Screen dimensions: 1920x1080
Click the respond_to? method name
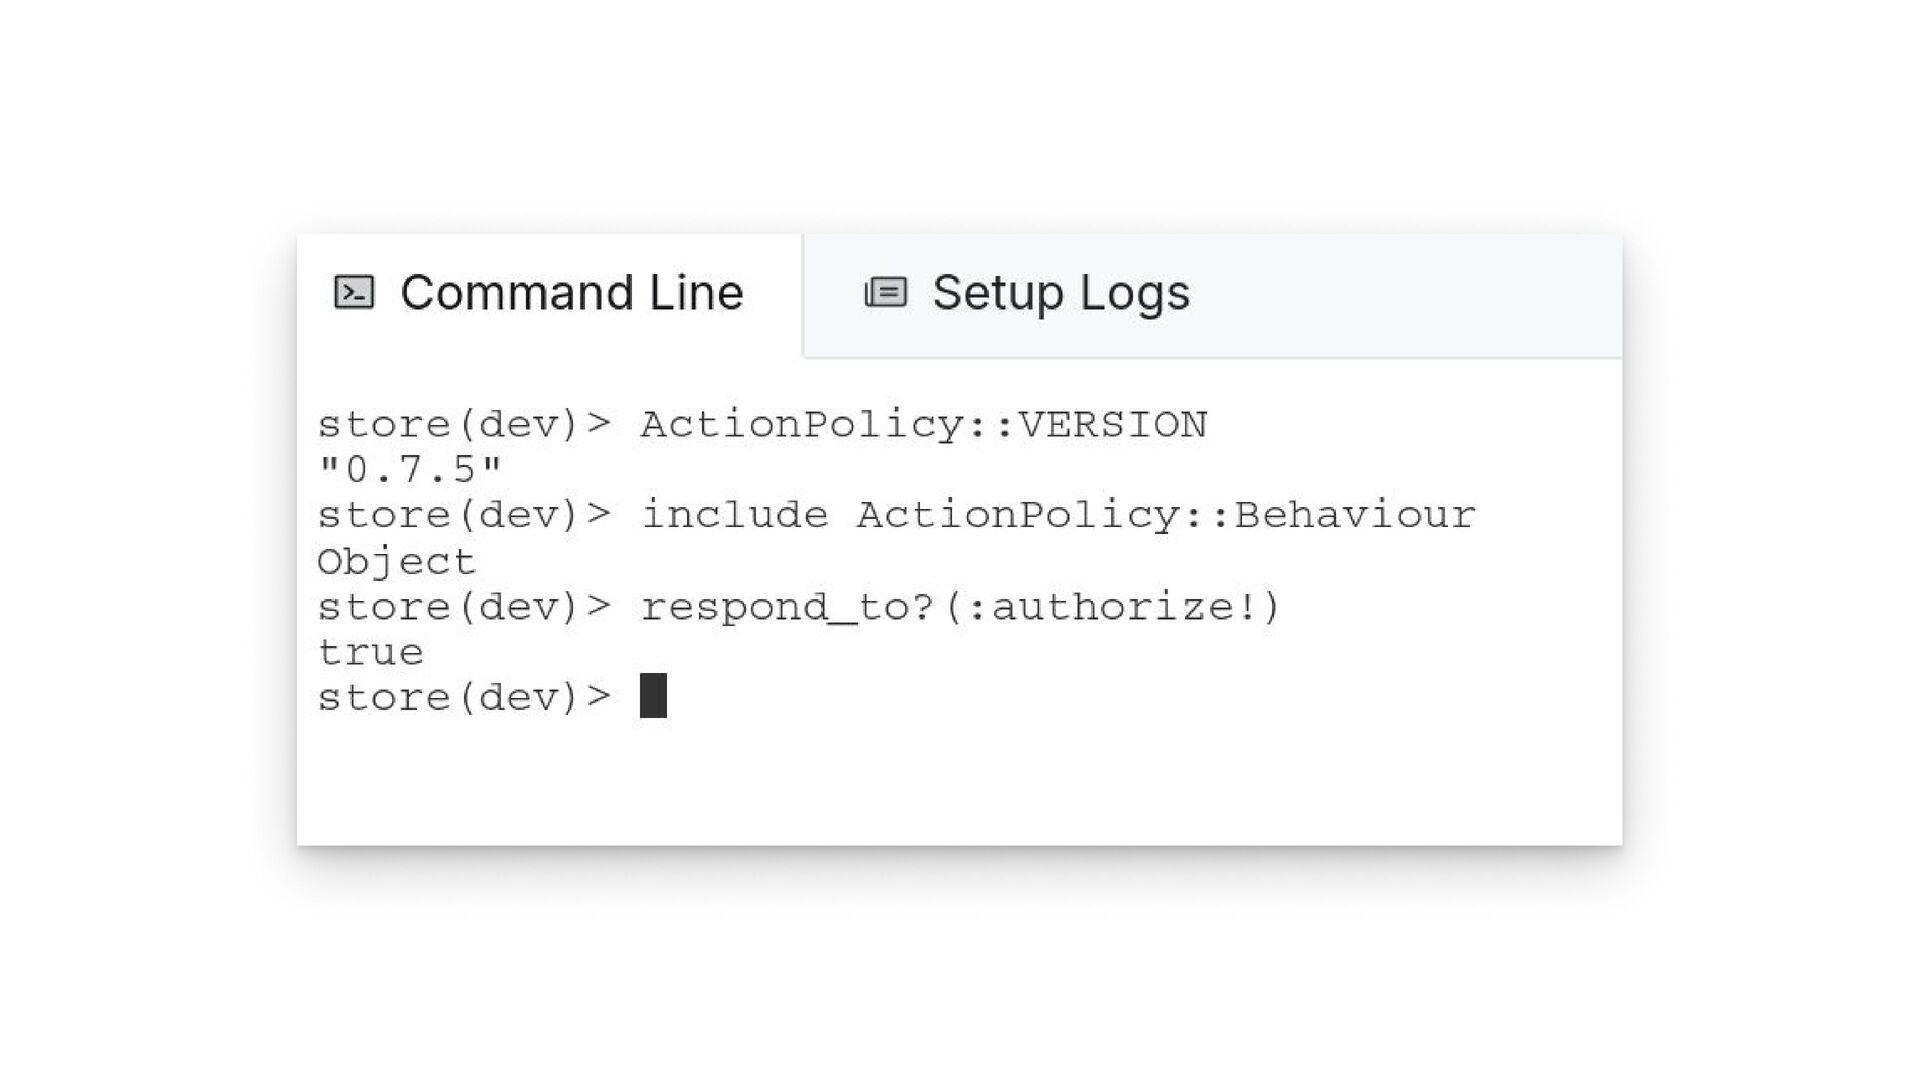[787, 608]
